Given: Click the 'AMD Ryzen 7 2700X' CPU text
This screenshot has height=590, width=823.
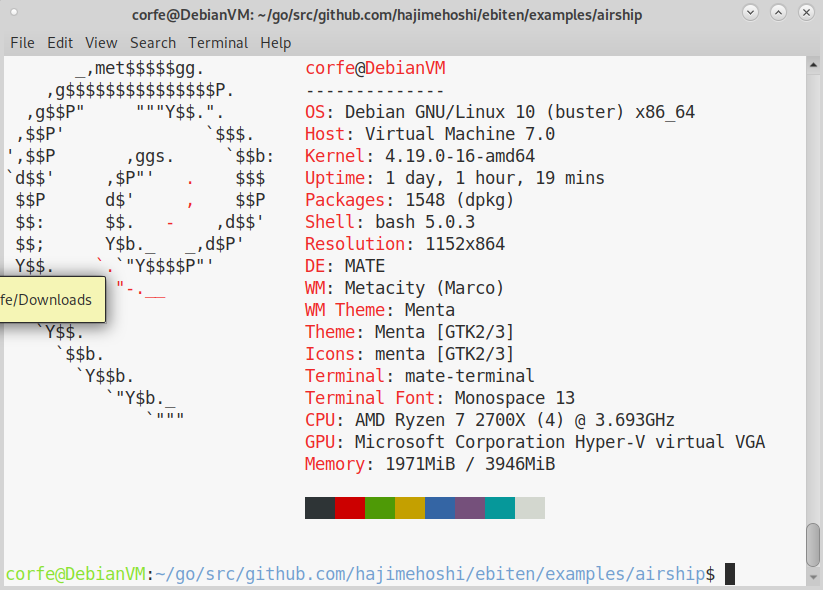Looking at the screenshot, I should tap(440, 420).
